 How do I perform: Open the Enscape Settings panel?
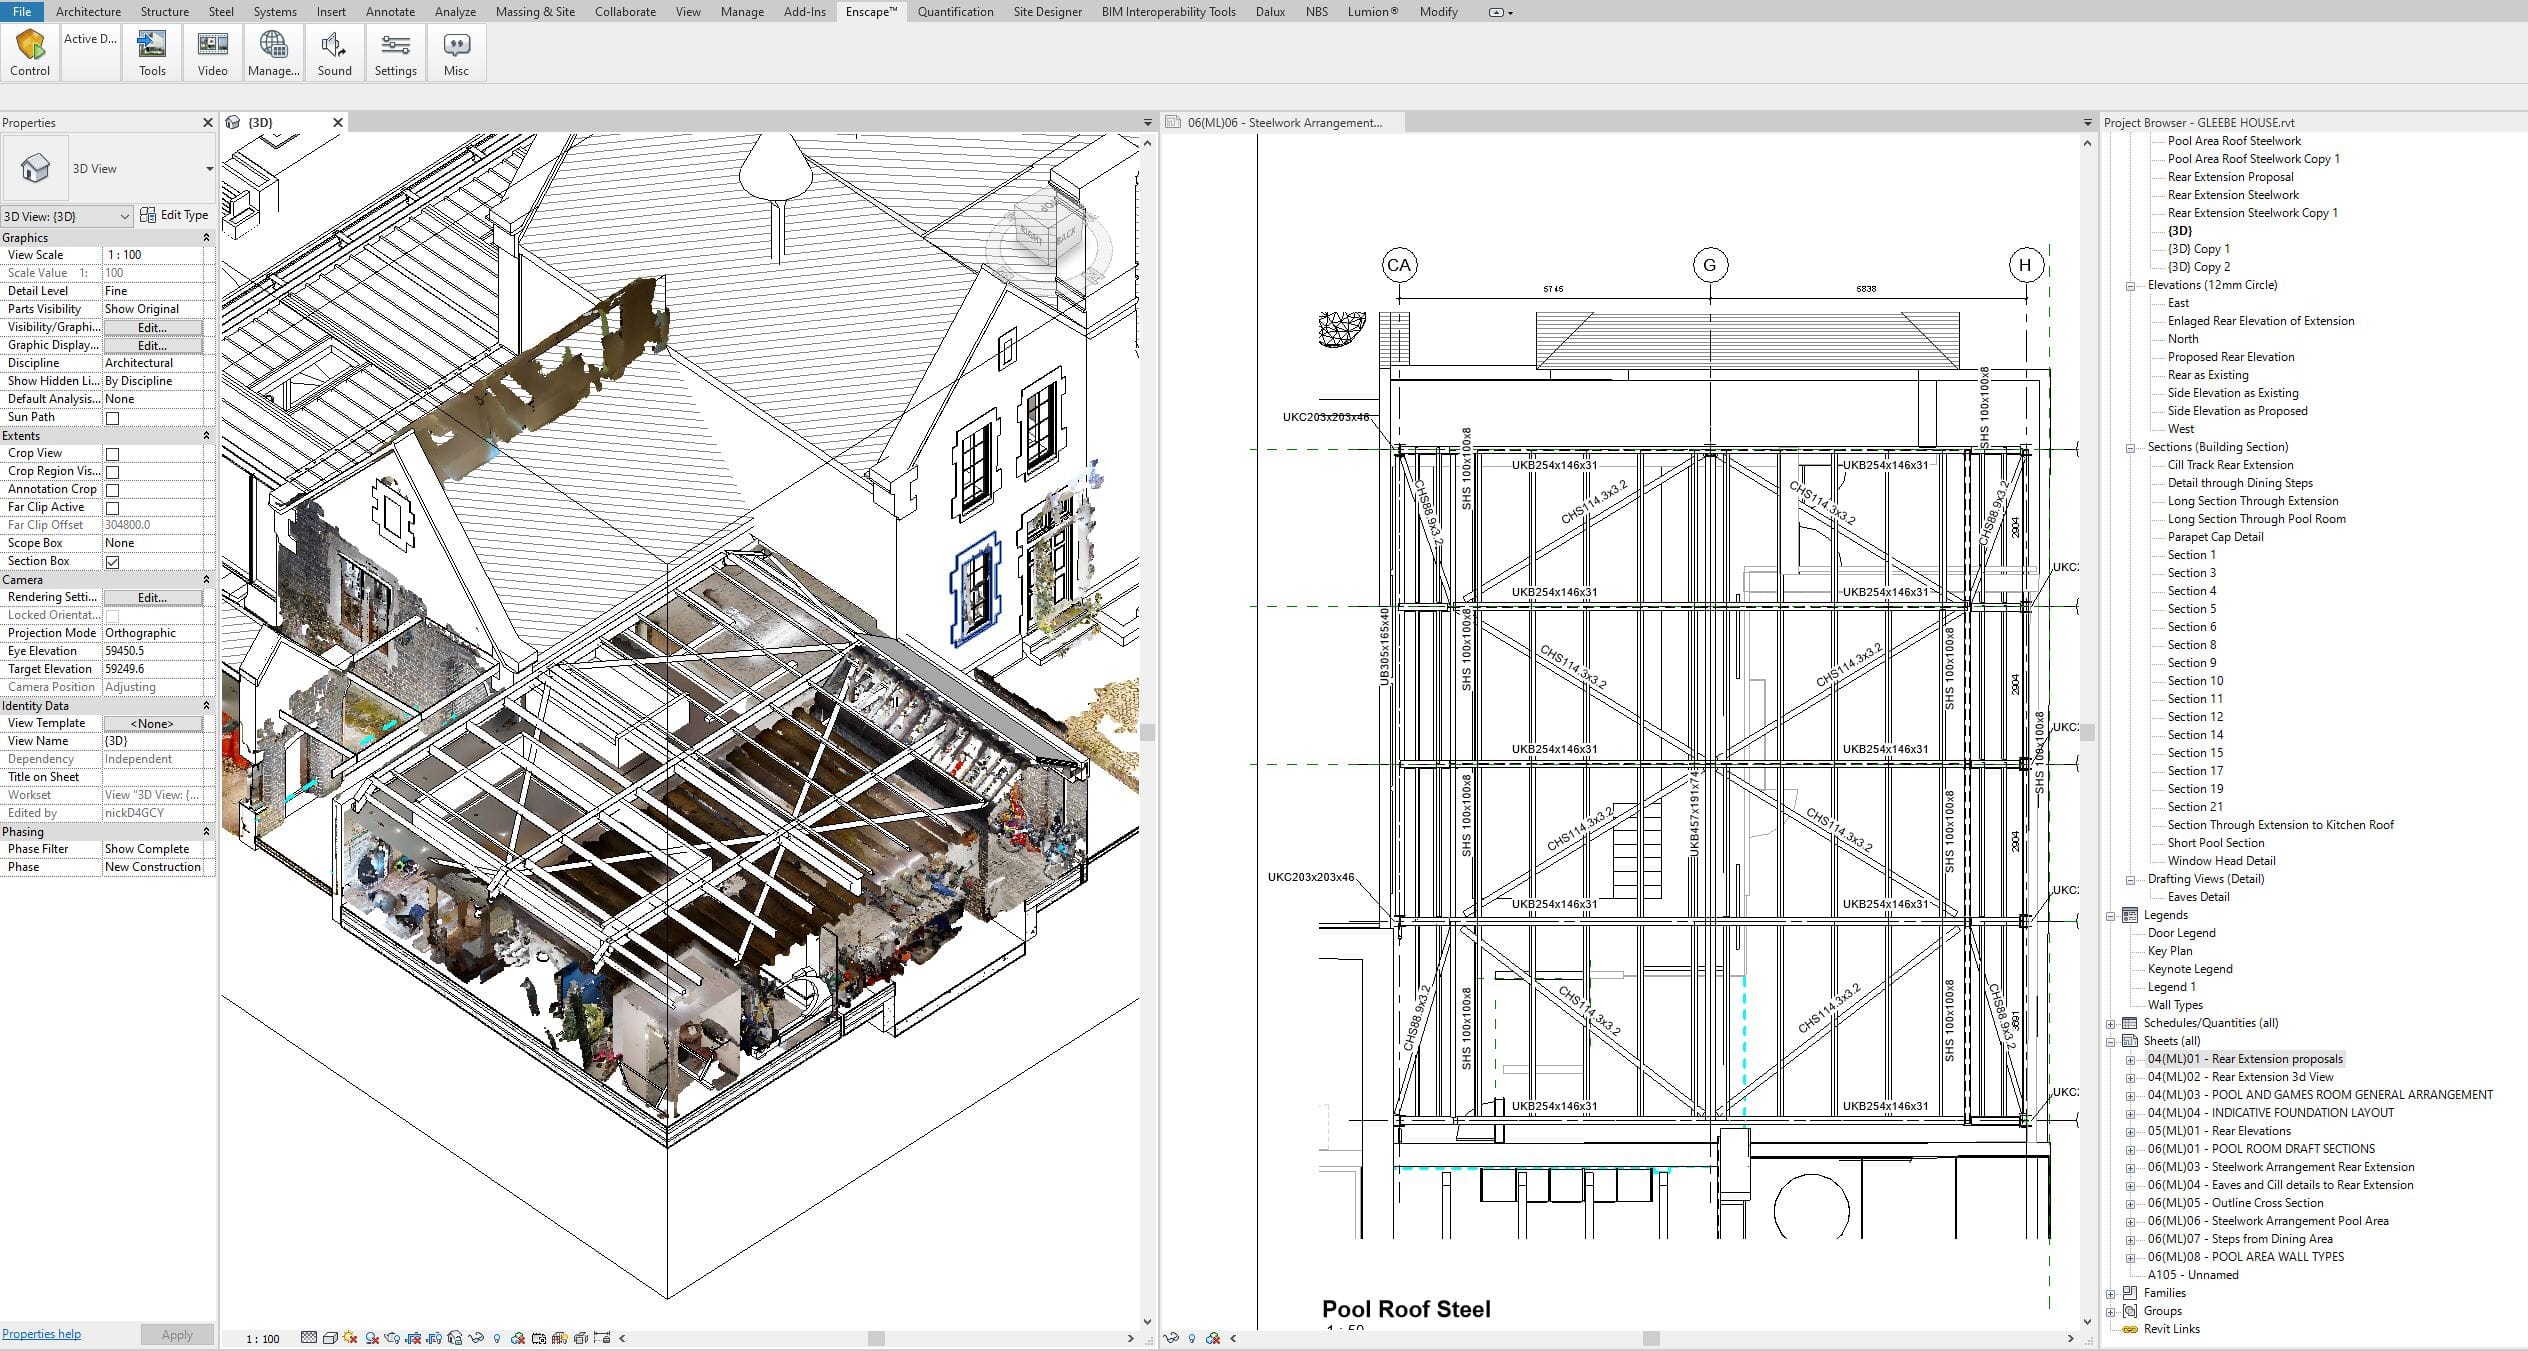click(395, 52)
